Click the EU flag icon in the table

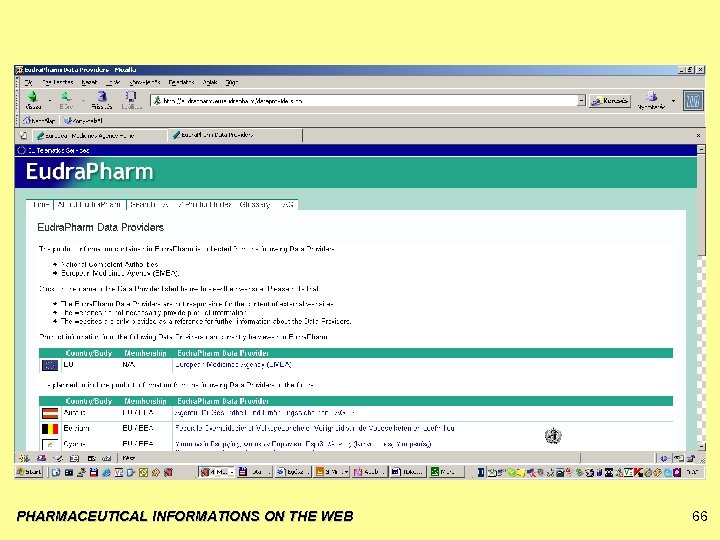pyautogui.click(x=50, y=365)
